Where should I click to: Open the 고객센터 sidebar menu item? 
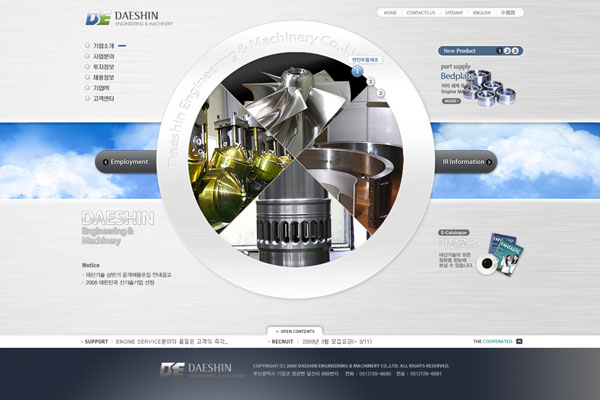tap(104, 98)
